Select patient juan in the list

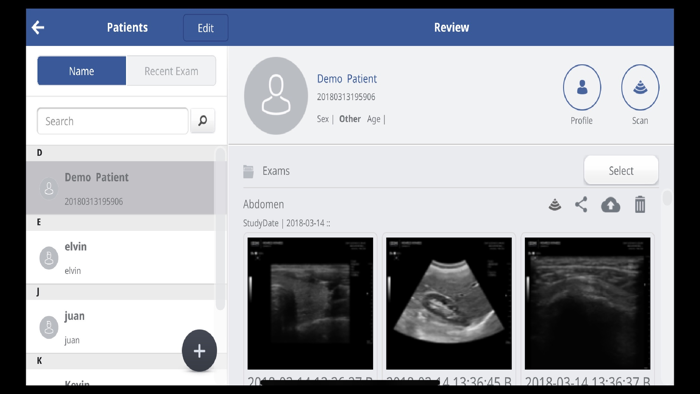point(120,326)
